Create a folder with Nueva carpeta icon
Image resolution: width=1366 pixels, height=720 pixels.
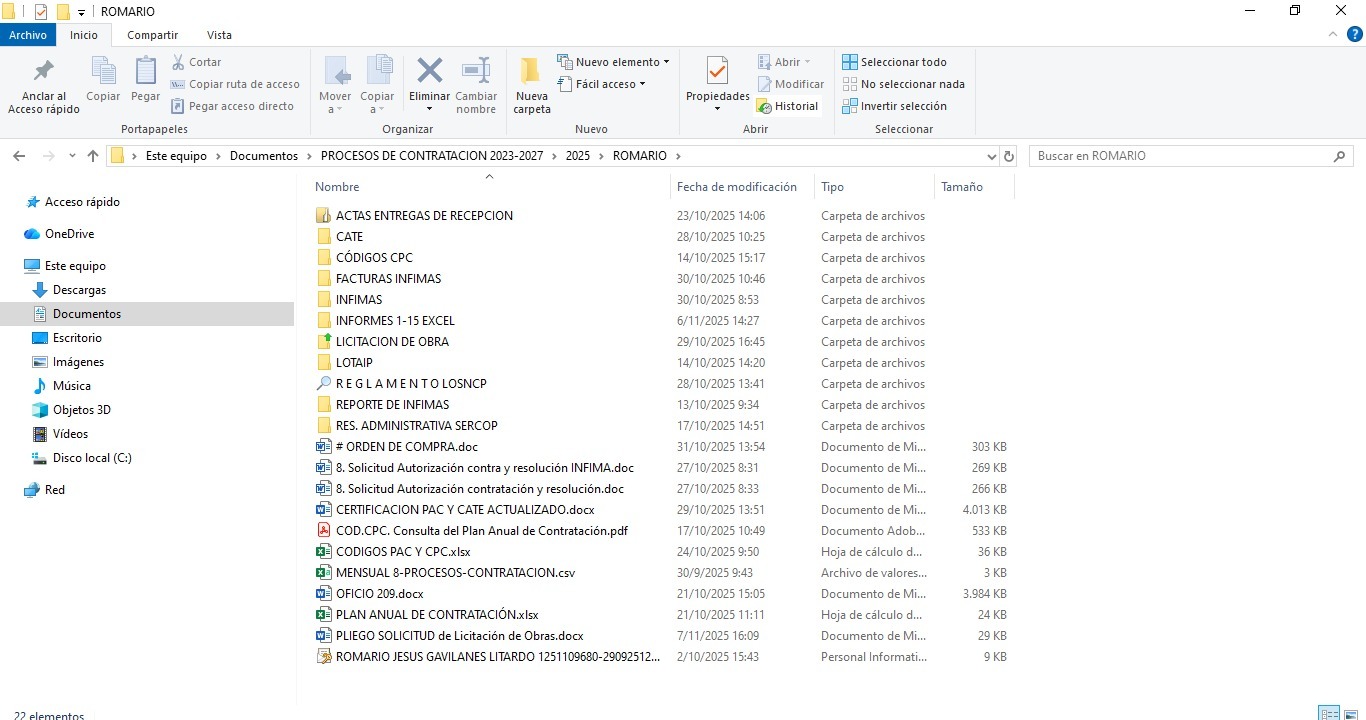pos(531,73)
